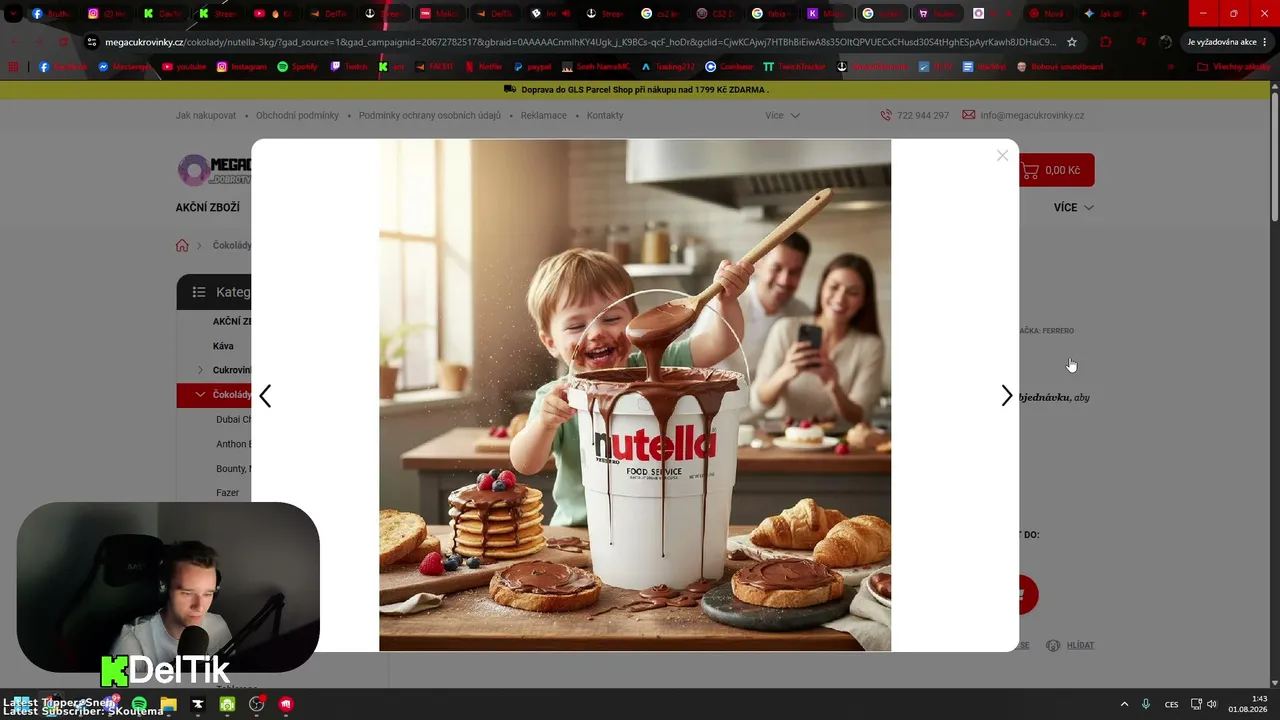Switch keyboard language CES indicator

(x=1172, y=704)
